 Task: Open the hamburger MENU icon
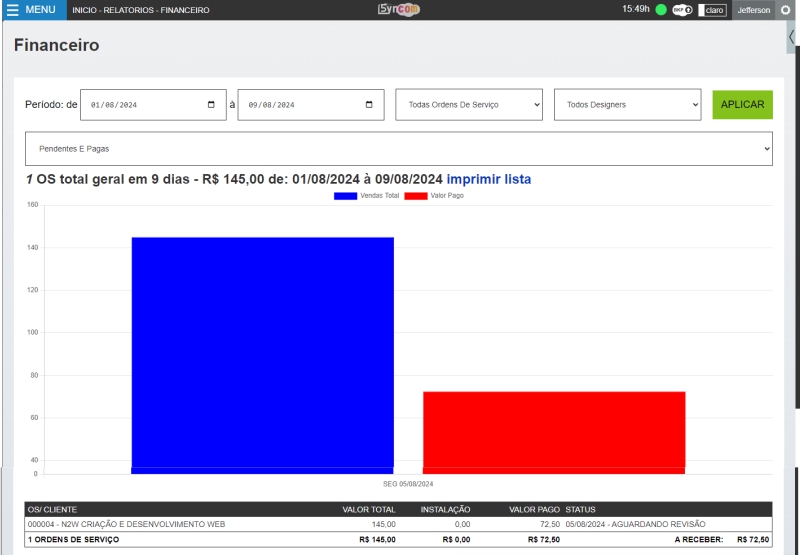pos(13,10)
